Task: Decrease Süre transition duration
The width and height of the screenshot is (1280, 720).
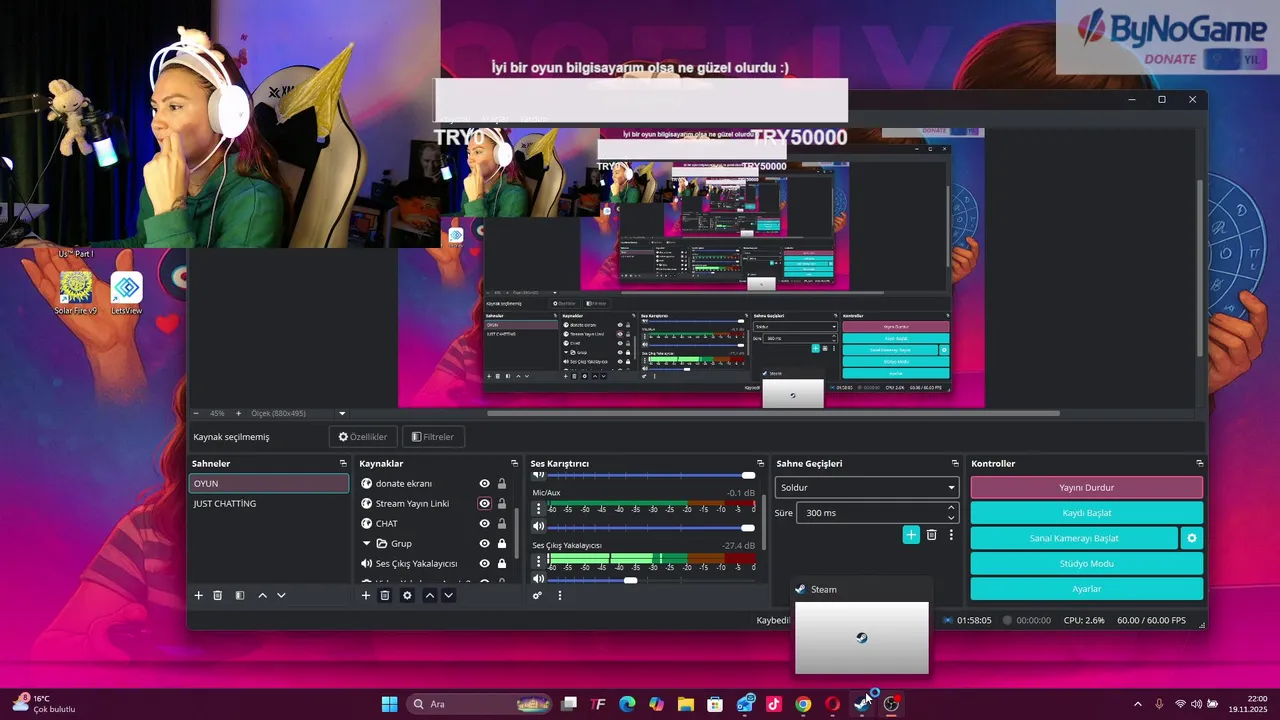Action: pyautogui.click(x=951, y=518)
